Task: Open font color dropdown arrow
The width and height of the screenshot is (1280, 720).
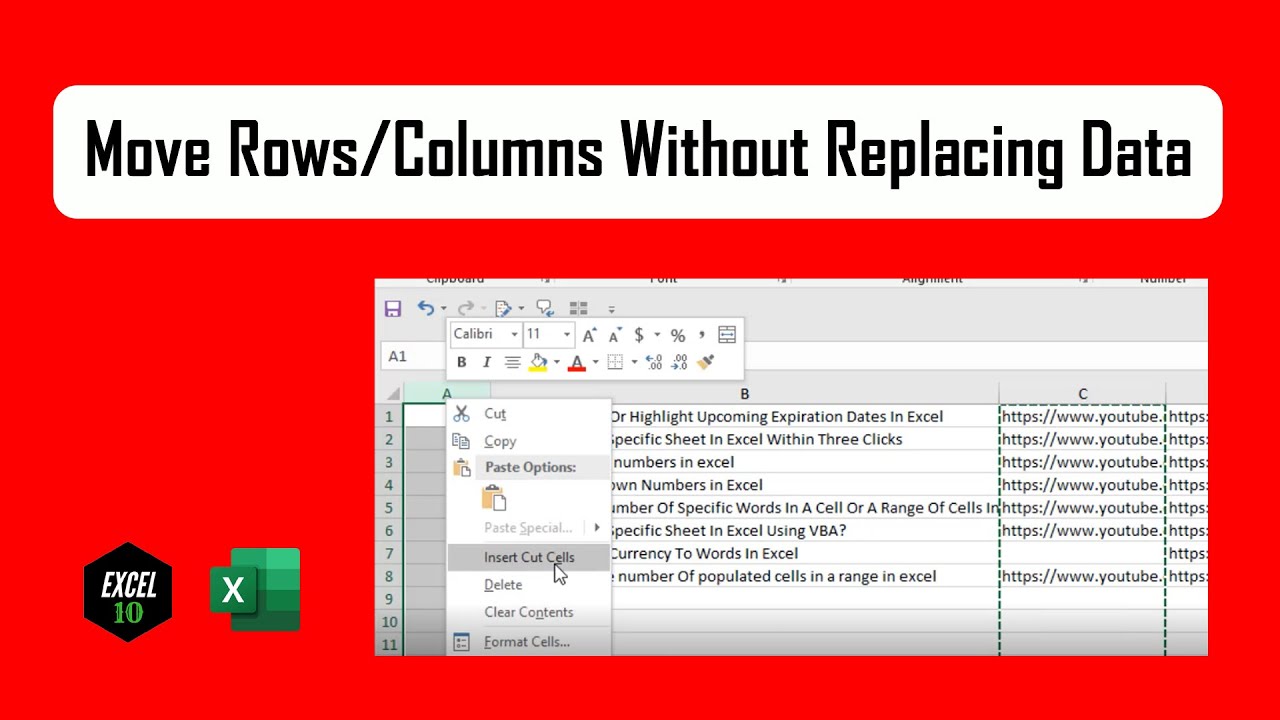Action: click(x=595, y=362)
